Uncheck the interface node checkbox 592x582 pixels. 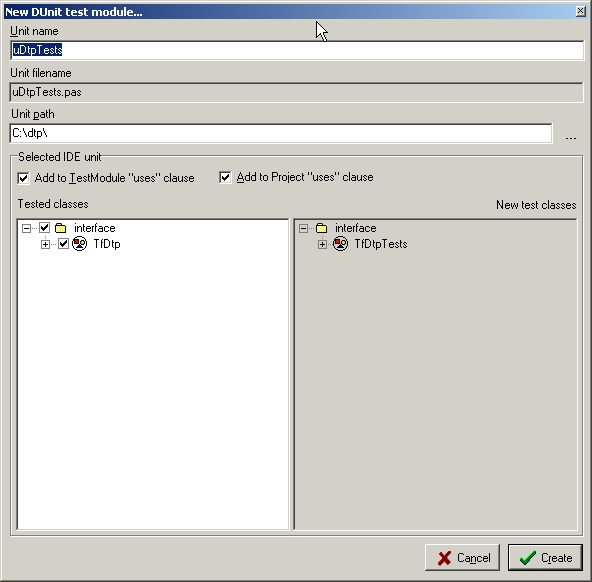point(45,228)
